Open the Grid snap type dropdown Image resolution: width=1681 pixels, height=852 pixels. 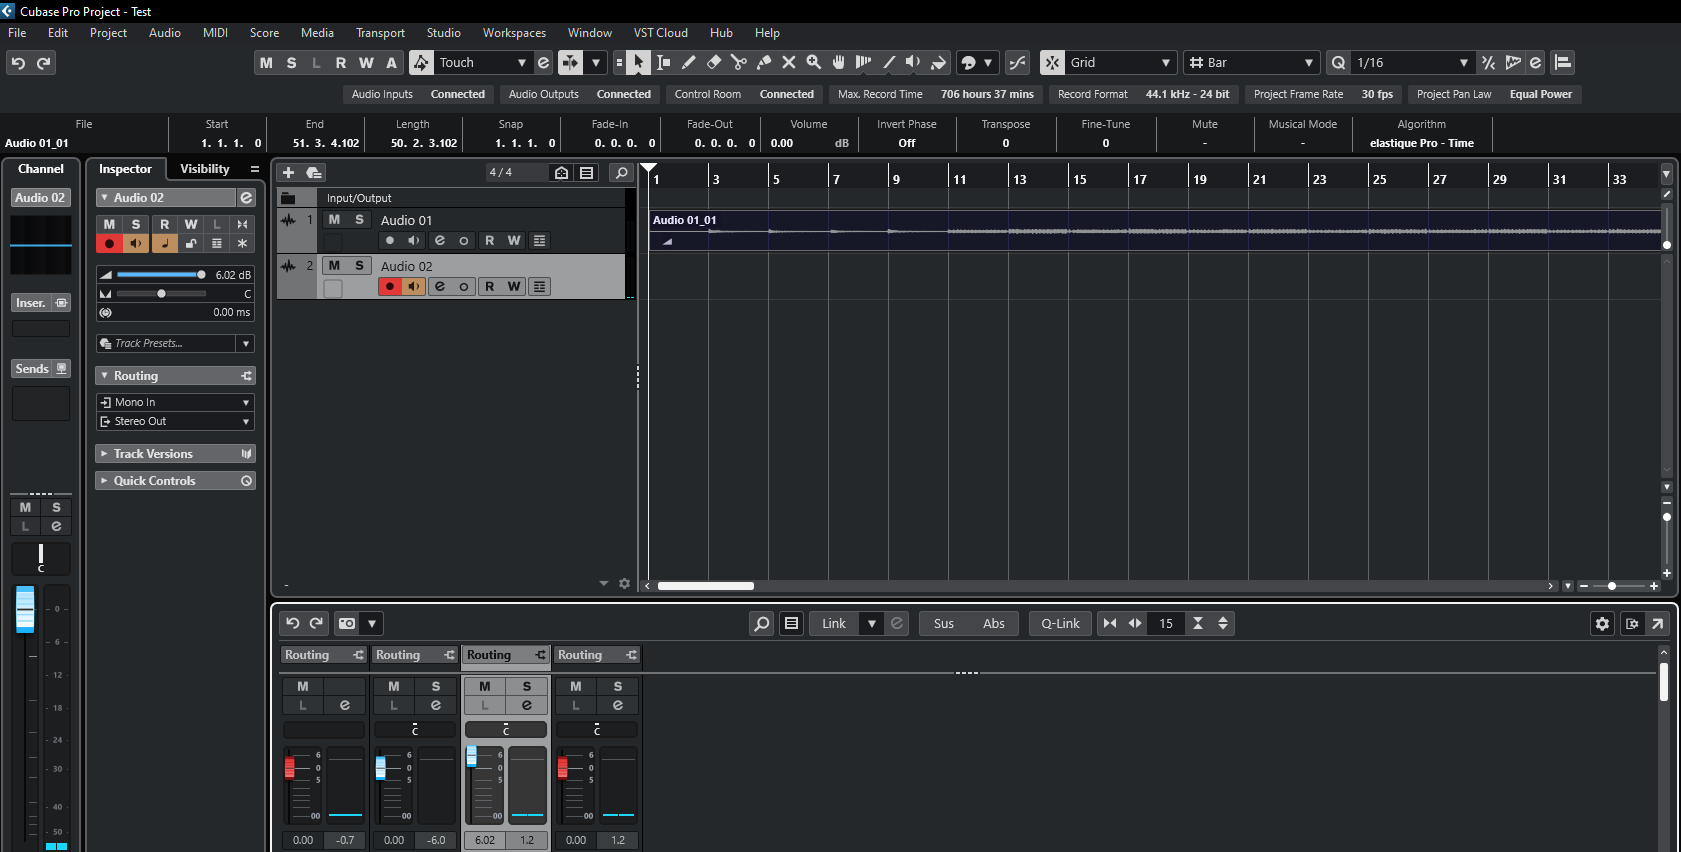pos(1121,62)
